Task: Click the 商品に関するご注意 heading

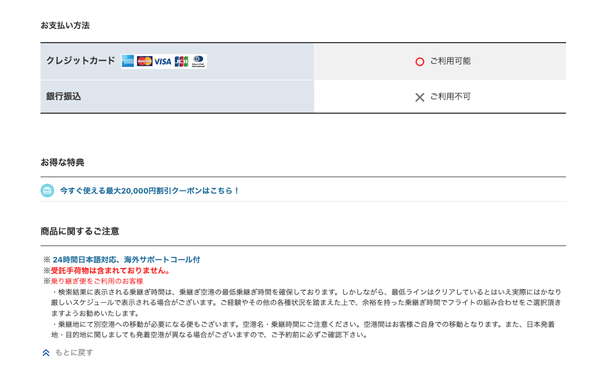Action: [x=80, y=231]
